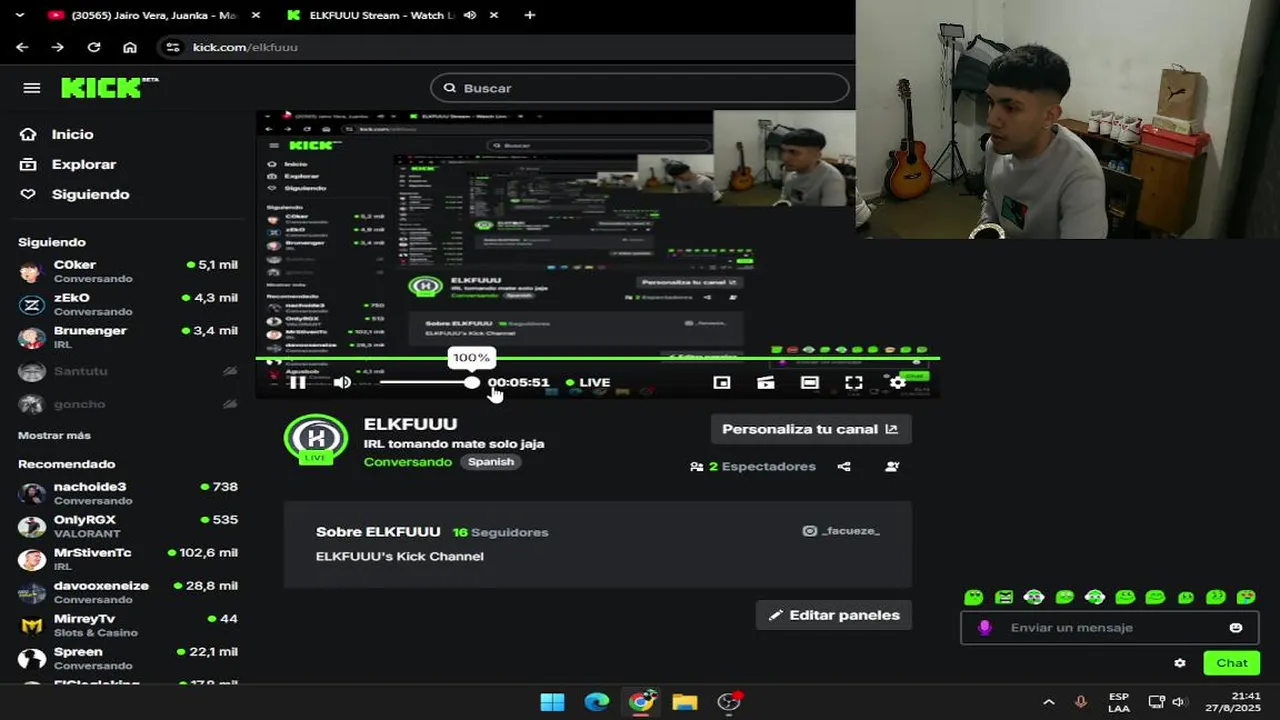The height and width of the screenshot is (720, 1280).
Task: Open player settings gear
Action: 898,382
